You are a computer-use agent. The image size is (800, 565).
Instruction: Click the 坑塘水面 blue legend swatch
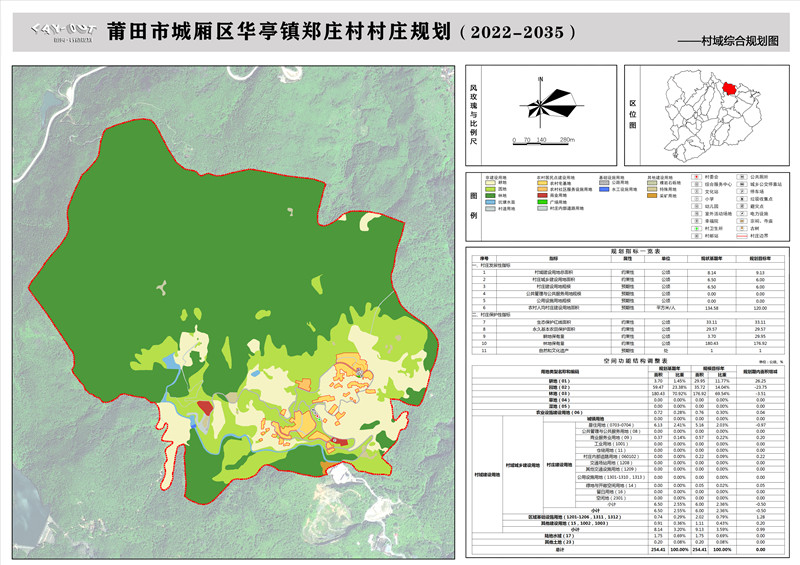[x=490, y=202]
